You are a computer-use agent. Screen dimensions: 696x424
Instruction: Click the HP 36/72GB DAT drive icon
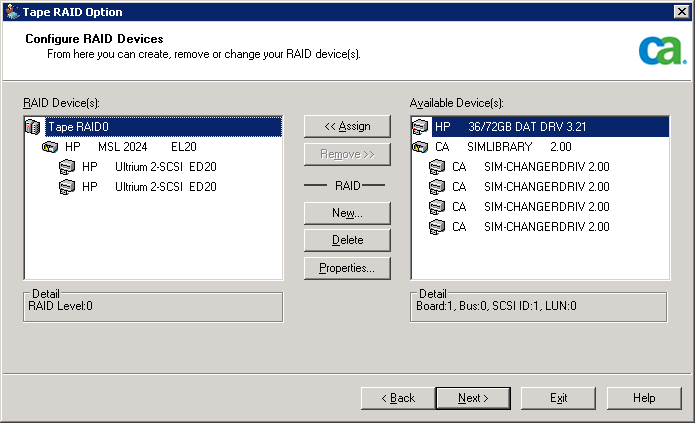420,127
